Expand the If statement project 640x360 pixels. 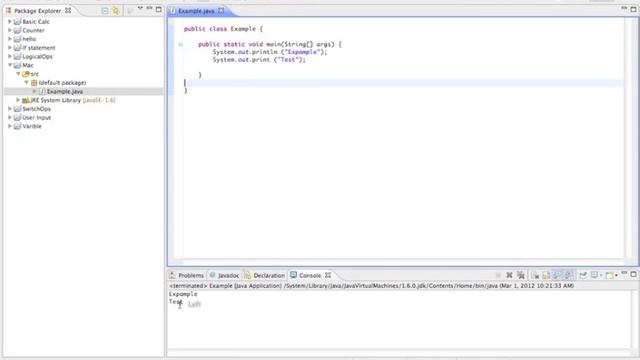point(10,48)
